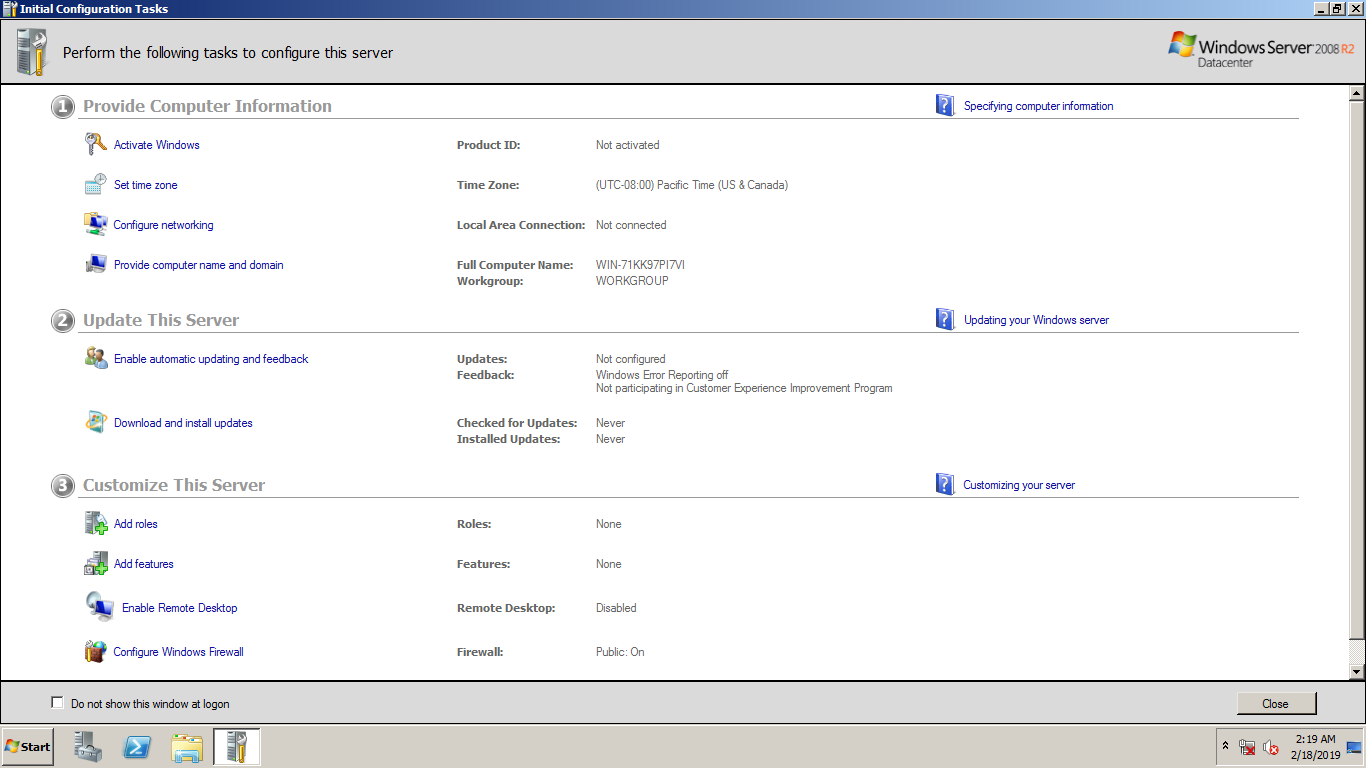Click the Remote Desktop 'Disabled' value
This screenshot has width=1366, height=768.
point(616,608)
